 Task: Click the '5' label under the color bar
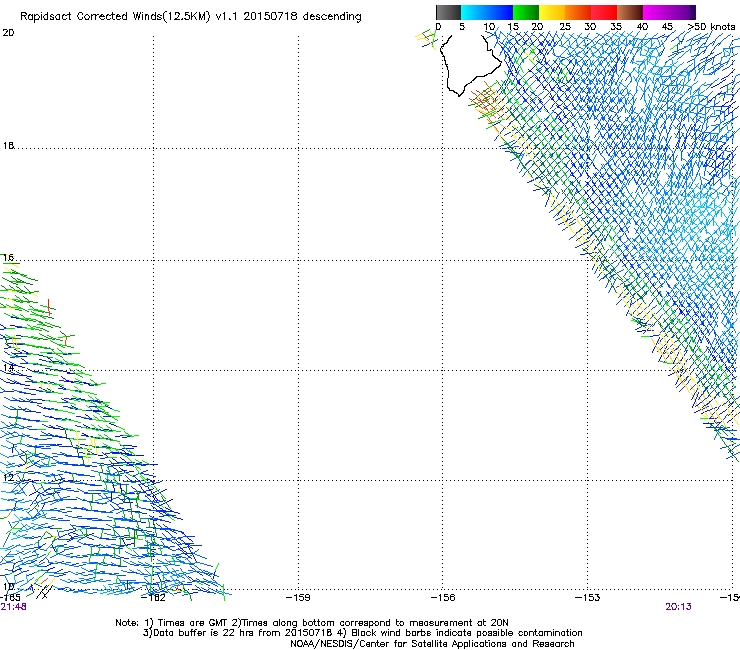(x=462, y=27)
